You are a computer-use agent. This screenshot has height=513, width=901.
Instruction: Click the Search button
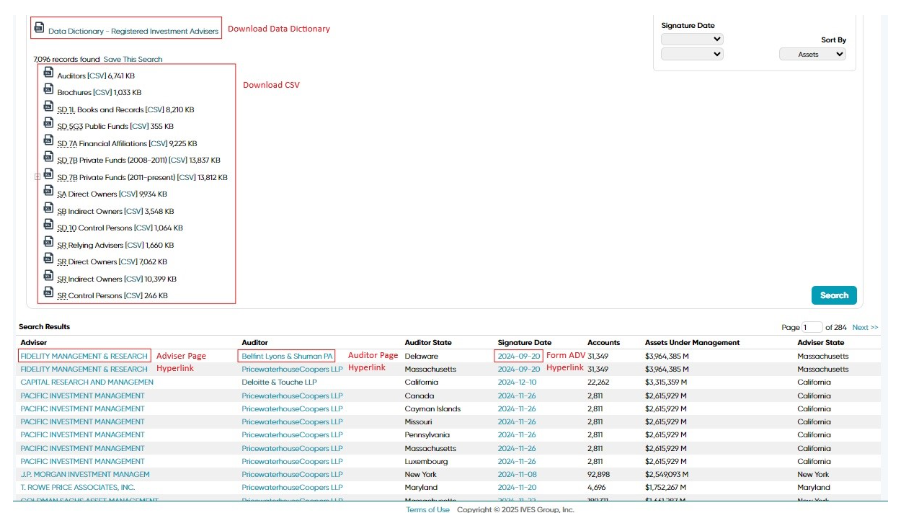point(834,295)
